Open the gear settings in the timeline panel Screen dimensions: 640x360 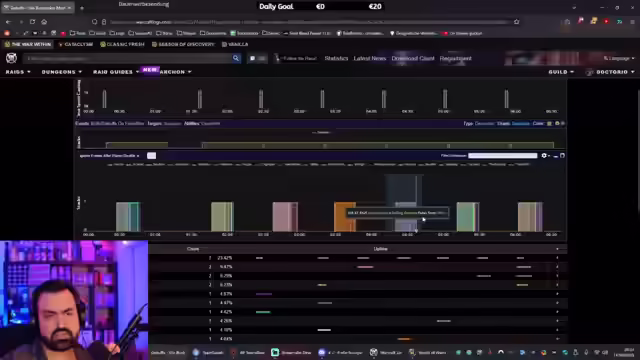(x=545, y=156)
